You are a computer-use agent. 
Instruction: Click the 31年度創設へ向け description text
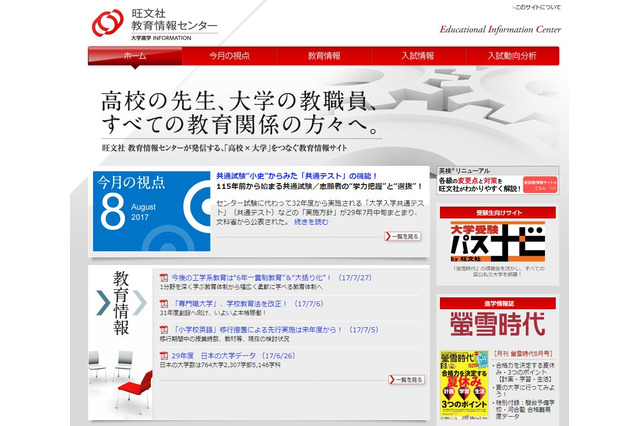point(213,313)
